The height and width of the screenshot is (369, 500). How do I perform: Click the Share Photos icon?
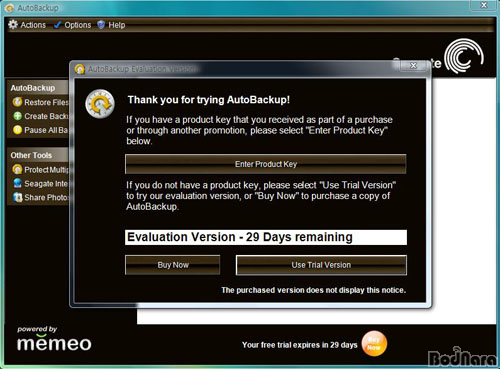[17, 197]
